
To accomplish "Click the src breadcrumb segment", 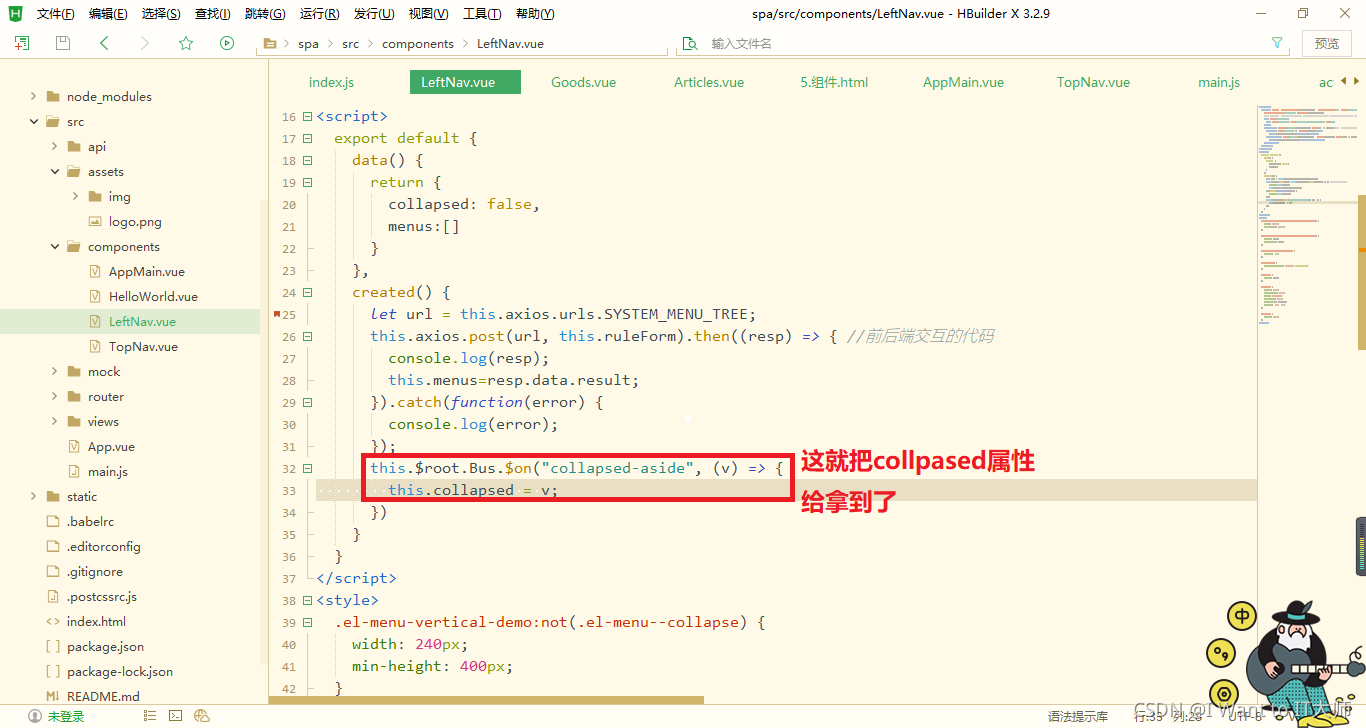I will coord(350,43).
